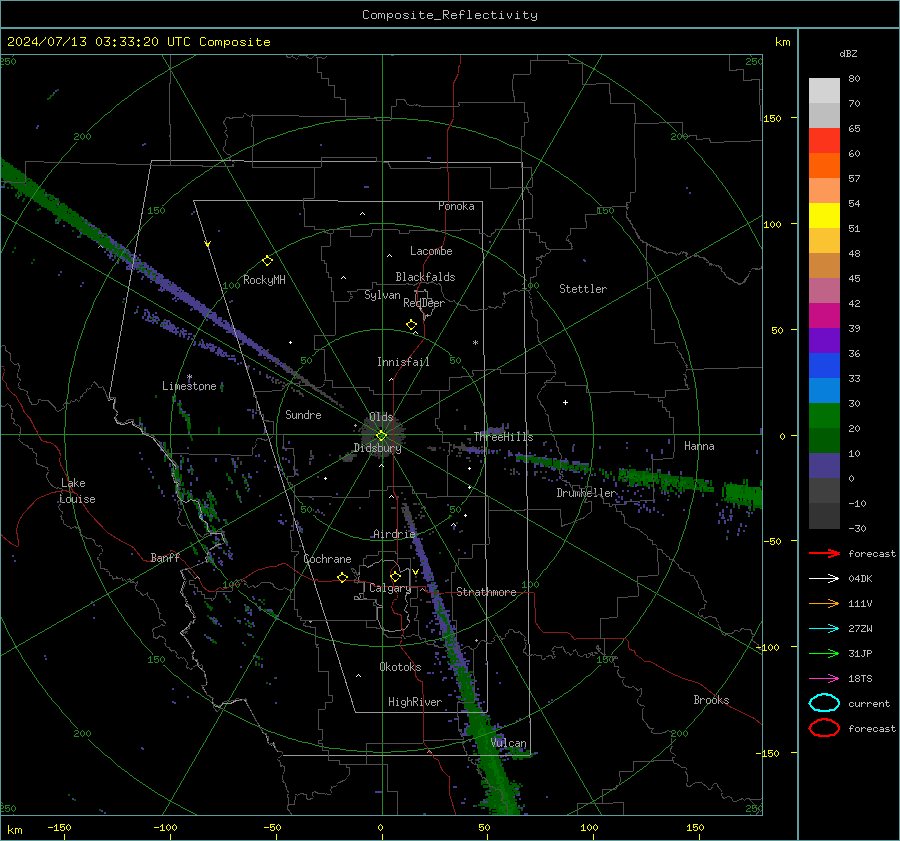The height and width of the screenshot is (841, 900).
Task: Click the Blackfalds city label
Action: (x=425, y=277)
